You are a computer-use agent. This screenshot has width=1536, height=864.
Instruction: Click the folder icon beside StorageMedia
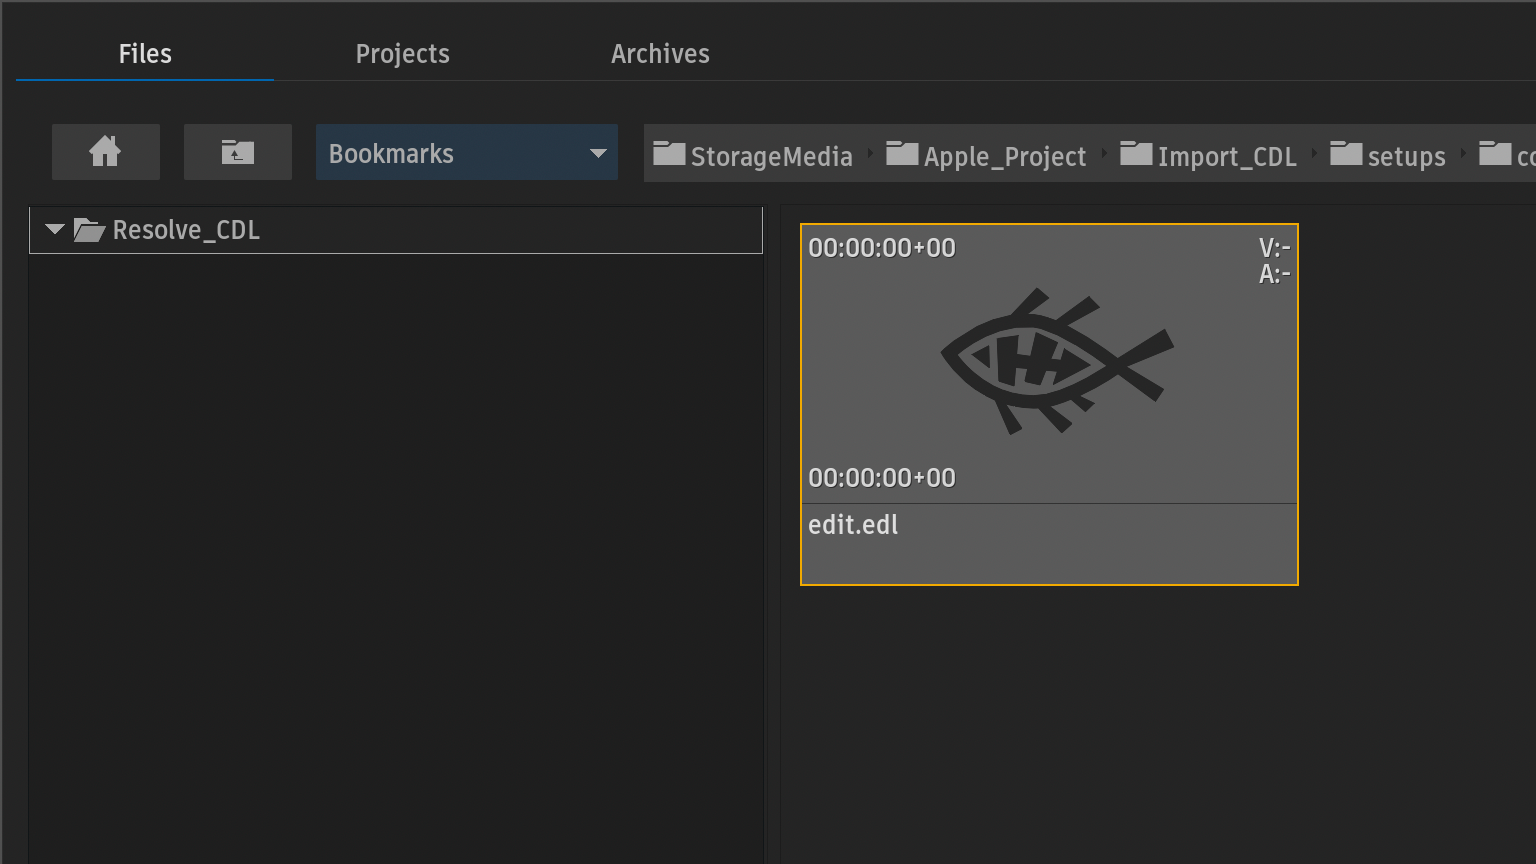(x=669, y=154)
